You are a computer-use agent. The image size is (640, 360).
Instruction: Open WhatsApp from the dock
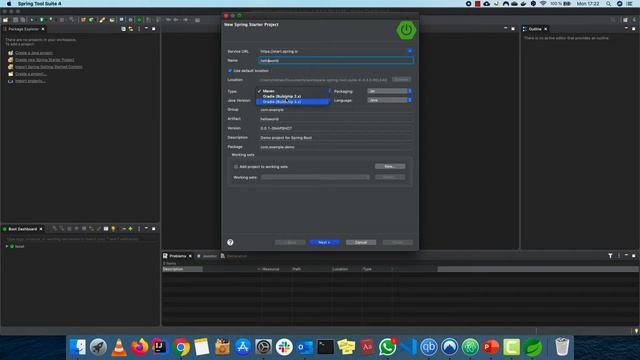387,347
